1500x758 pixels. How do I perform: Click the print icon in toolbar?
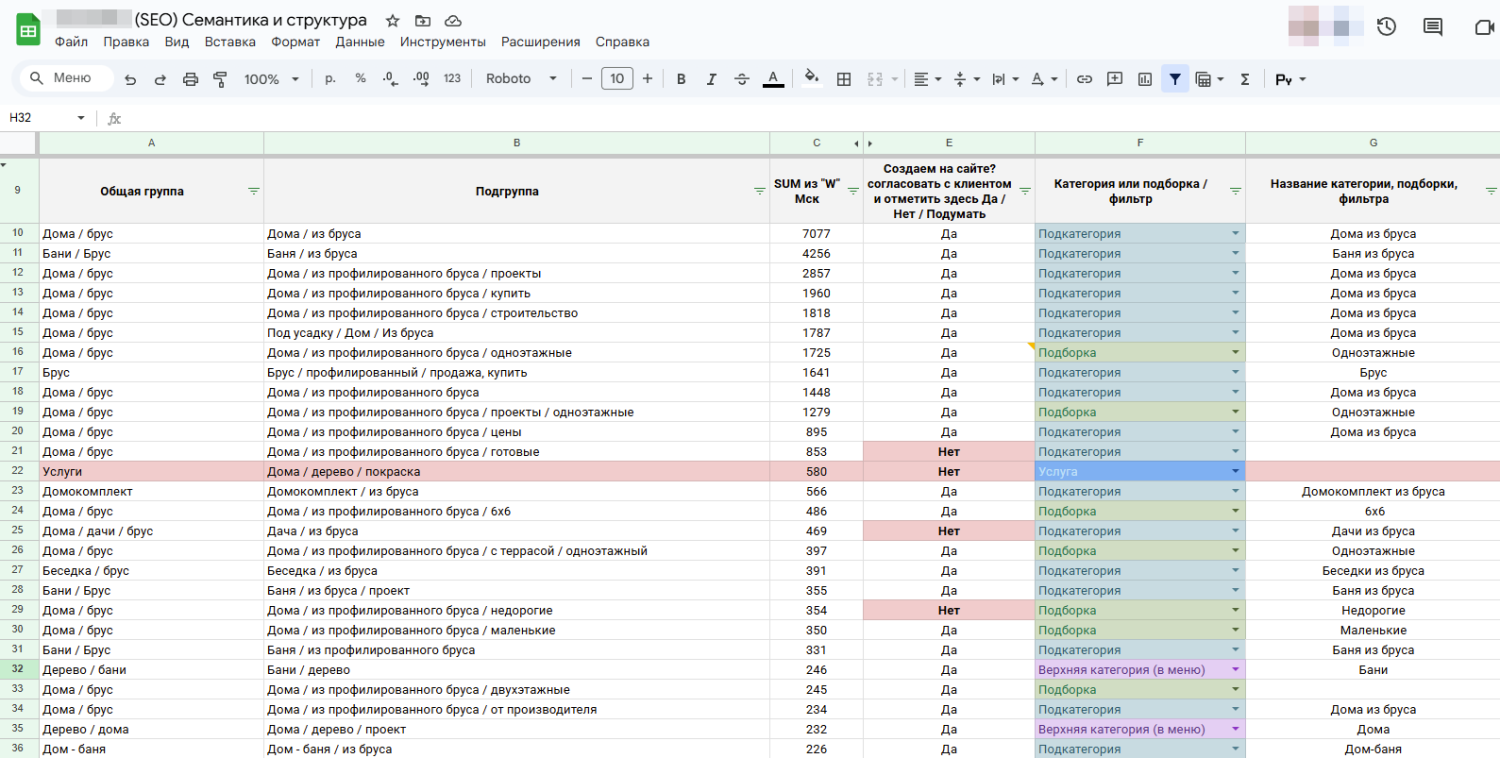point(190,79)
